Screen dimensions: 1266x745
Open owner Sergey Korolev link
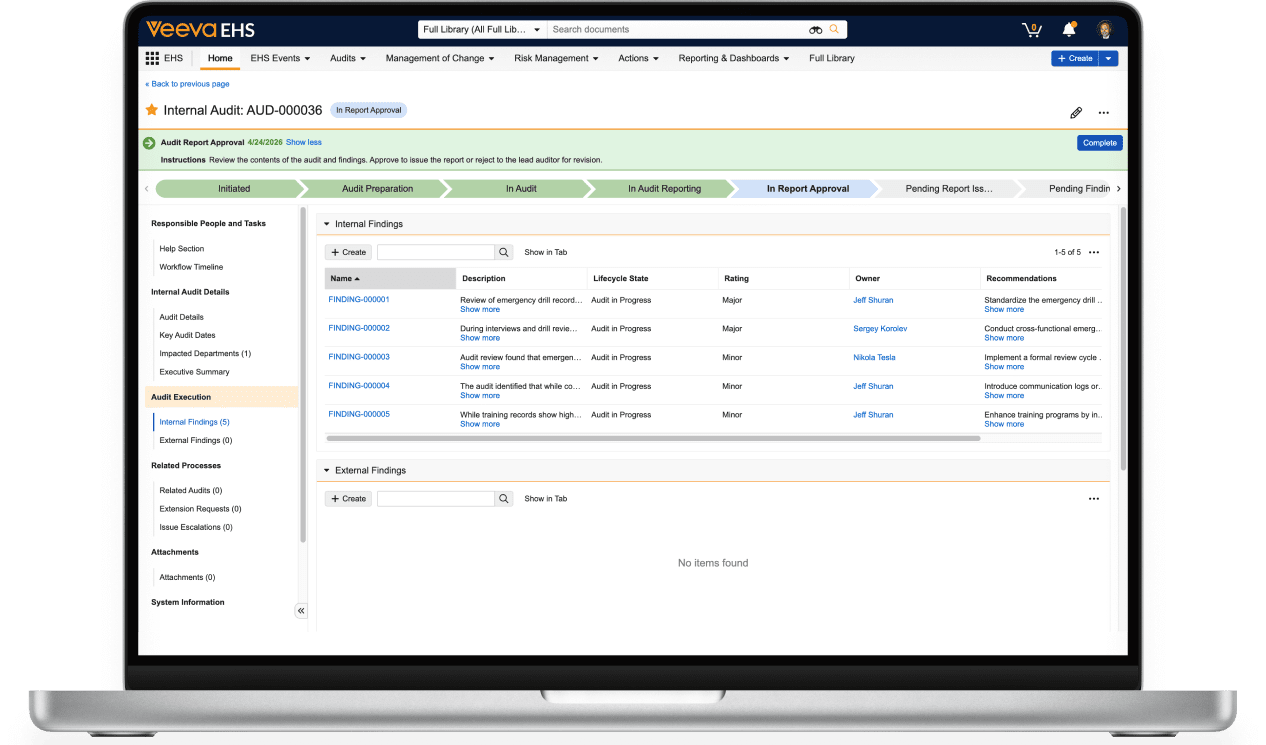pos(880,328)
